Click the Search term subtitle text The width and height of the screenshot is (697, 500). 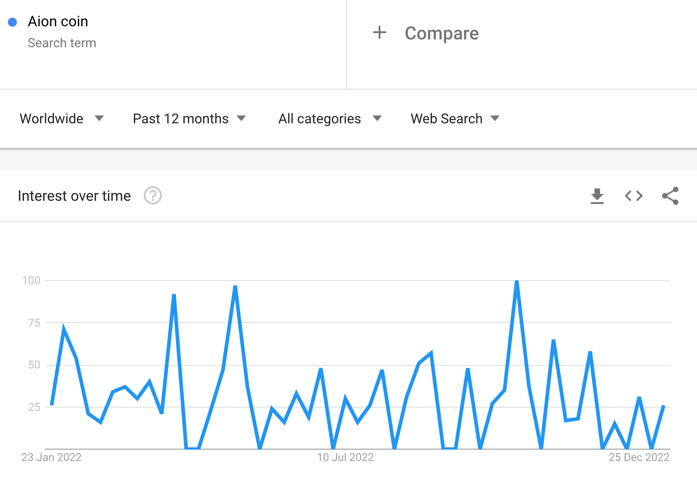[62, 43]
